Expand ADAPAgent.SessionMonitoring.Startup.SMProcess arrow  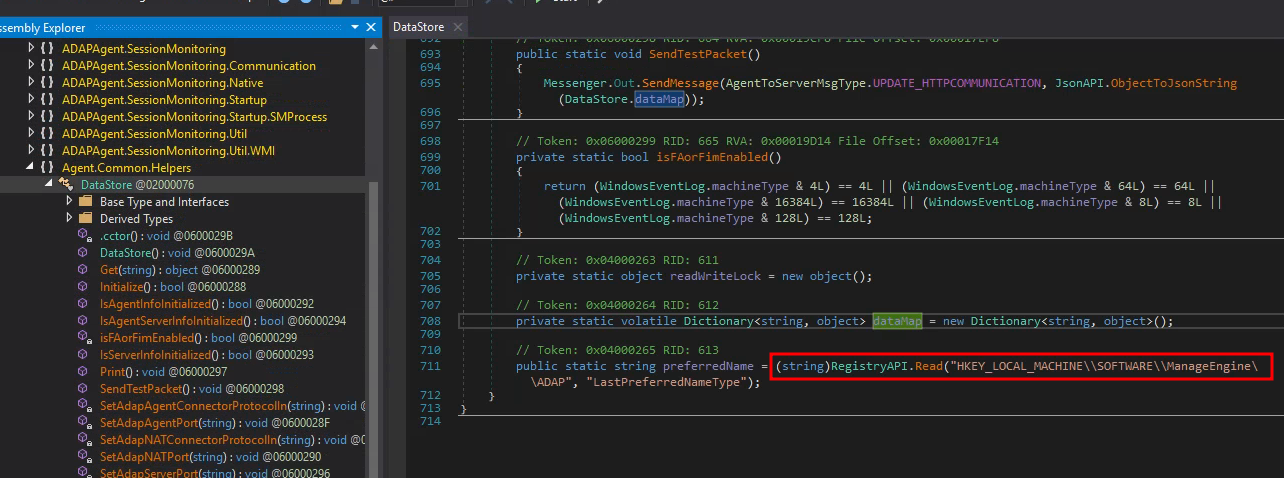coord(32,116)
